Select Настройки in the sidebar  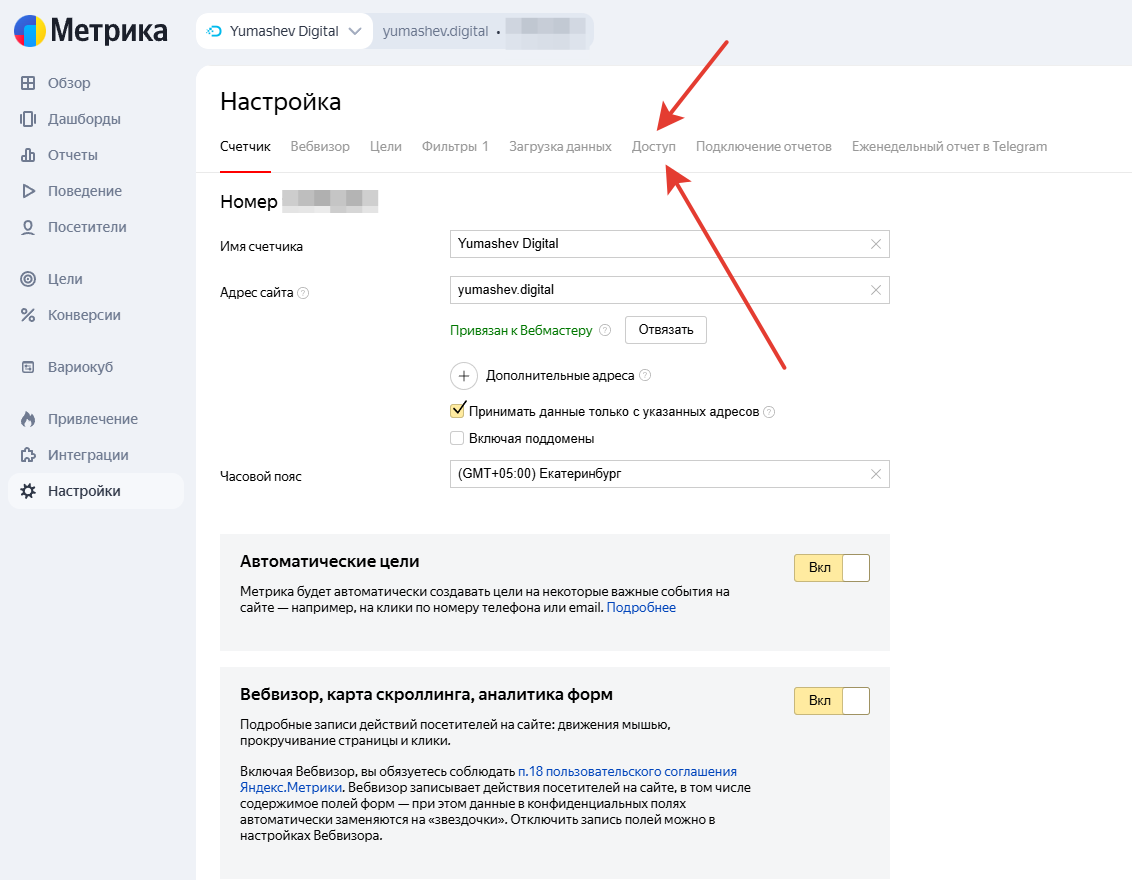(x=96, y=492)
